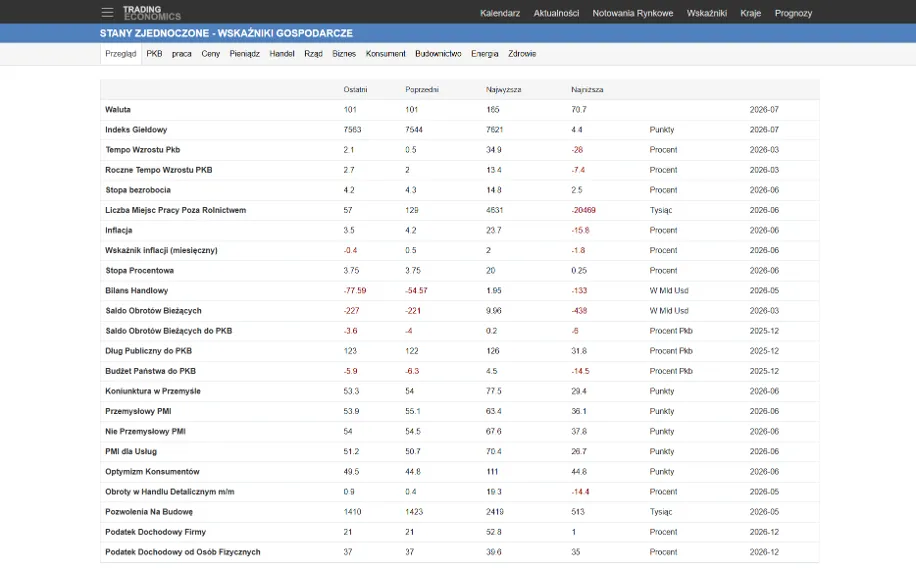Open the PMI dla Usług link
The height and width of the screenshot is (571, 916).
[131, 452]
